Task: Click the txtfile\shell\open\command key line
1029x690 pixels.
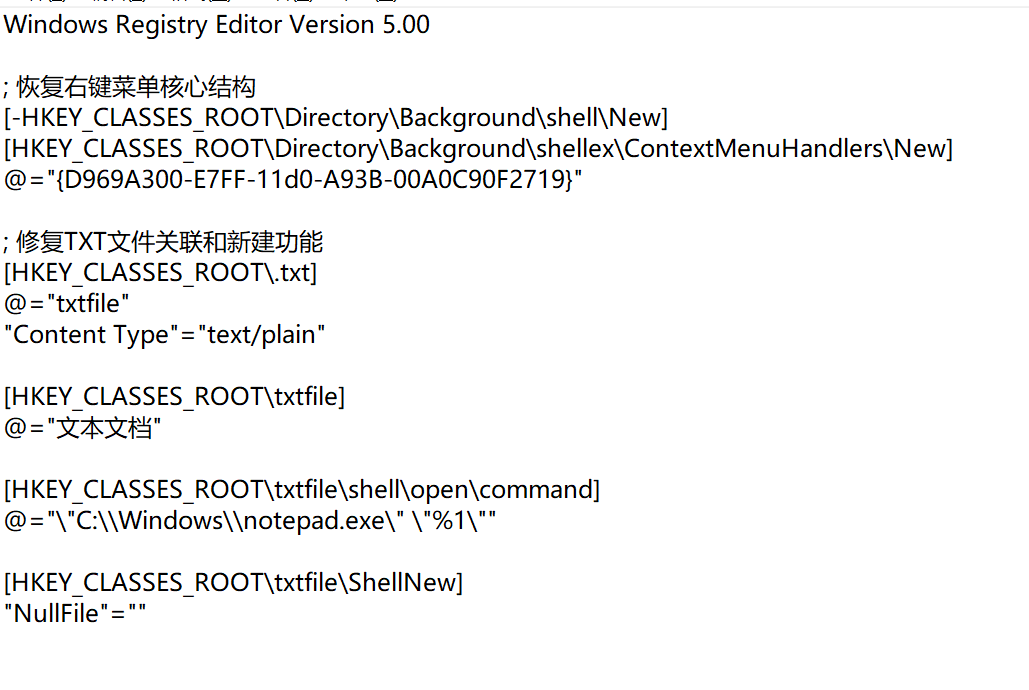Action: (302, 490)
